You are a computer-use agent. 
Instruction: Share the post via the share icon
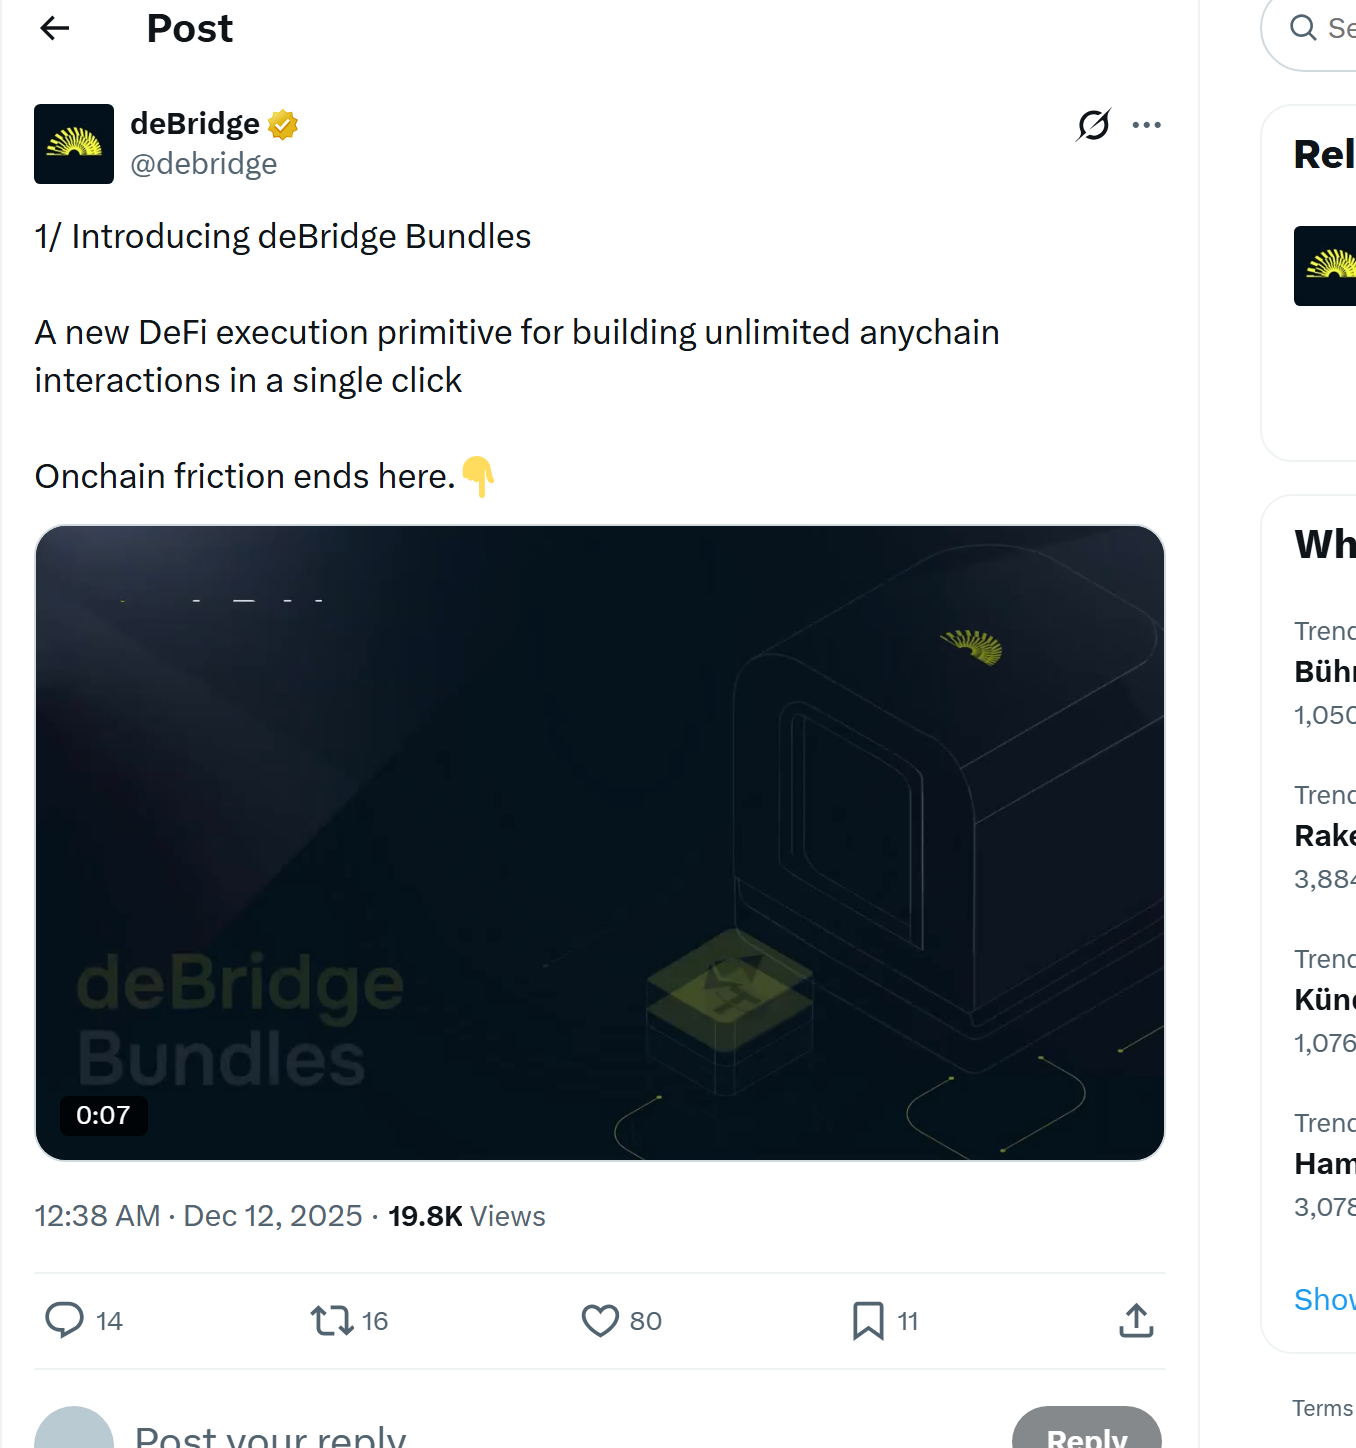(x=1135, y=1320)
